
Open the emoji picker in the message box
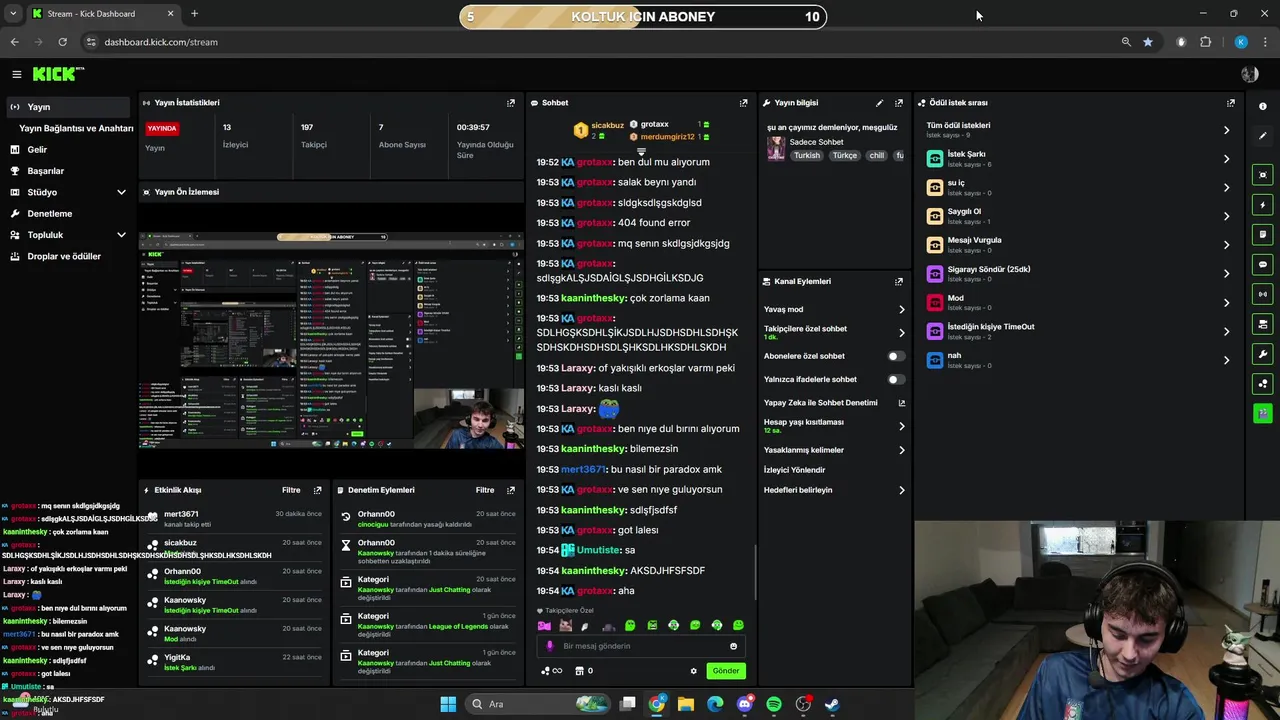click(x=733, y=647)
